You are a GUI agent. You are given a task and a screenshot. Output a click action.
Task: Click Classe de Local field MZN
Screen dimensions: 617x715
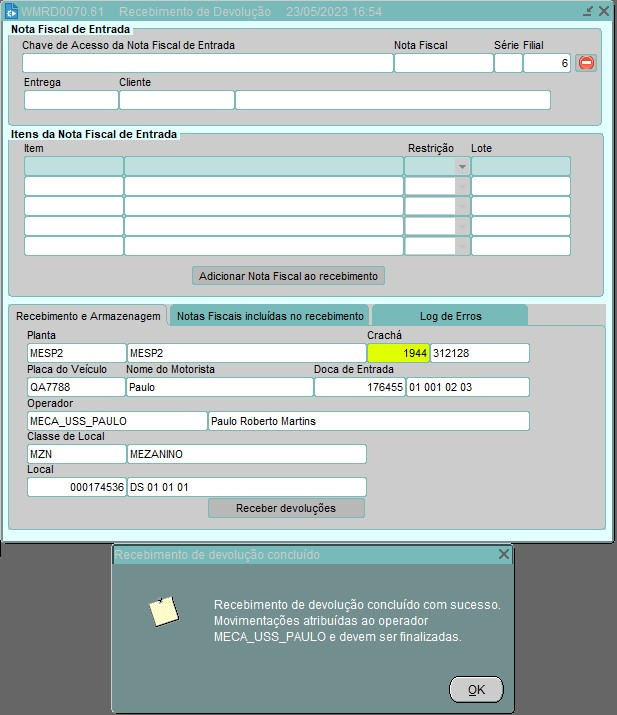pos(77,454)
